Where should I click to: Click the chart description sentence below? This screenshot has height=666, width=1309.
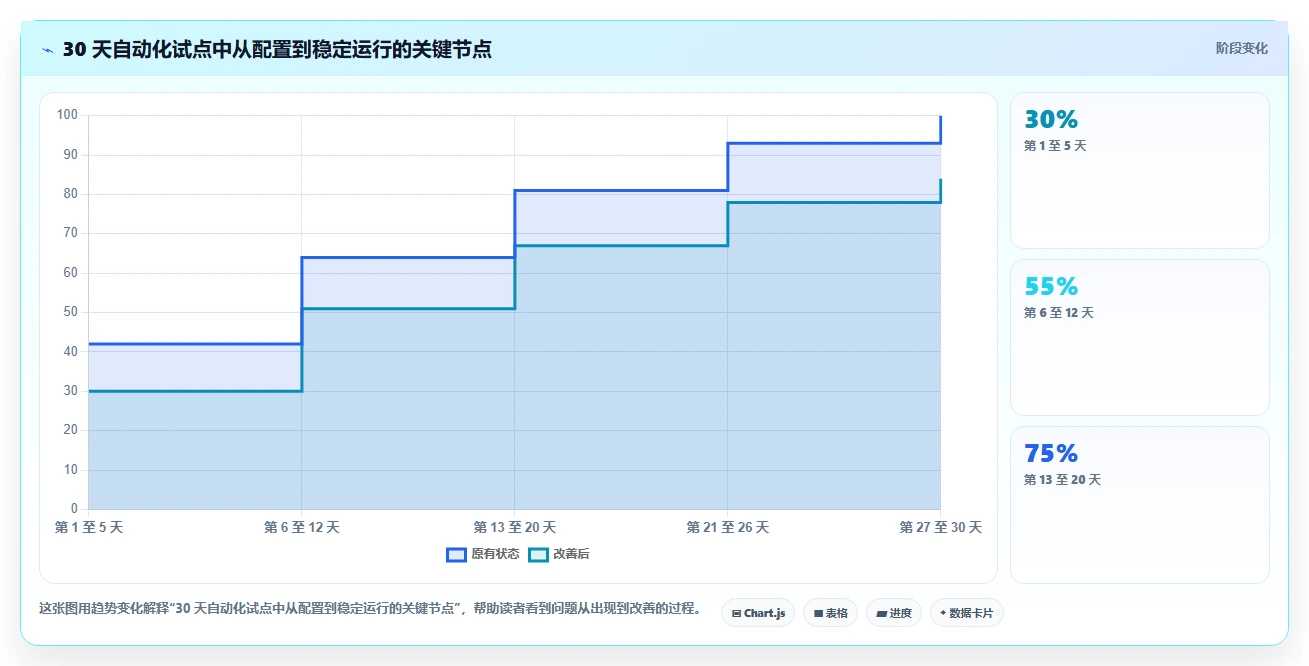(x=370, y=608)
